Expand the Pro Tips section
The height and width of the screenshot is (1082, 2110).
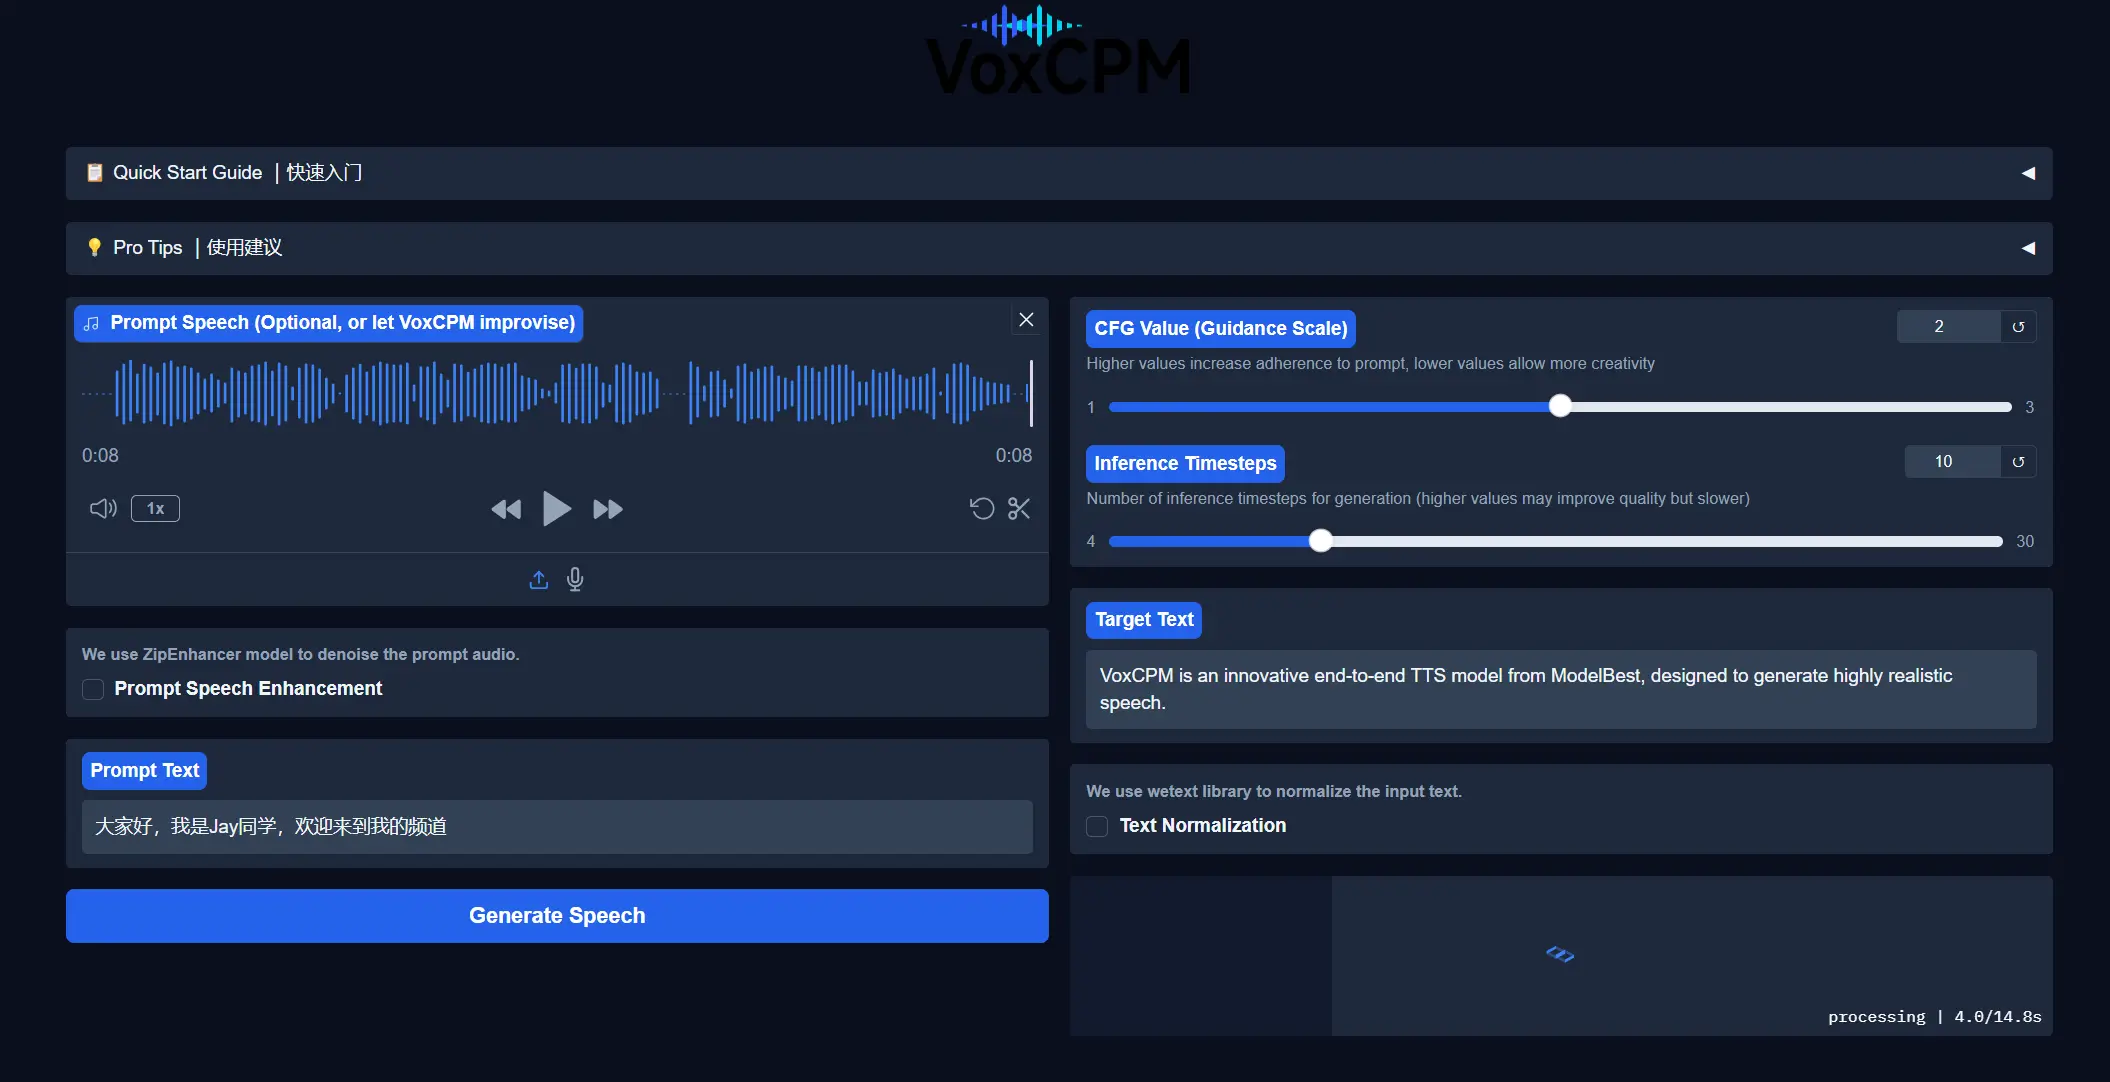click(1059, 248)
